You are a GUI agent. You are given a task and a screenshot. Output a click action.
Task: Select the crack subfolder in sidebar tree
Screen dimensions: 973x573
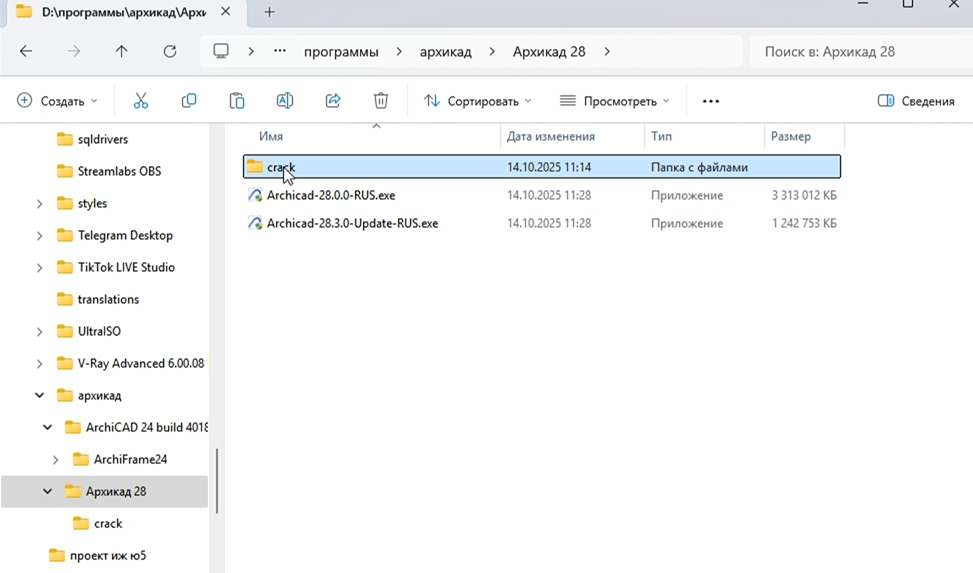108,523
